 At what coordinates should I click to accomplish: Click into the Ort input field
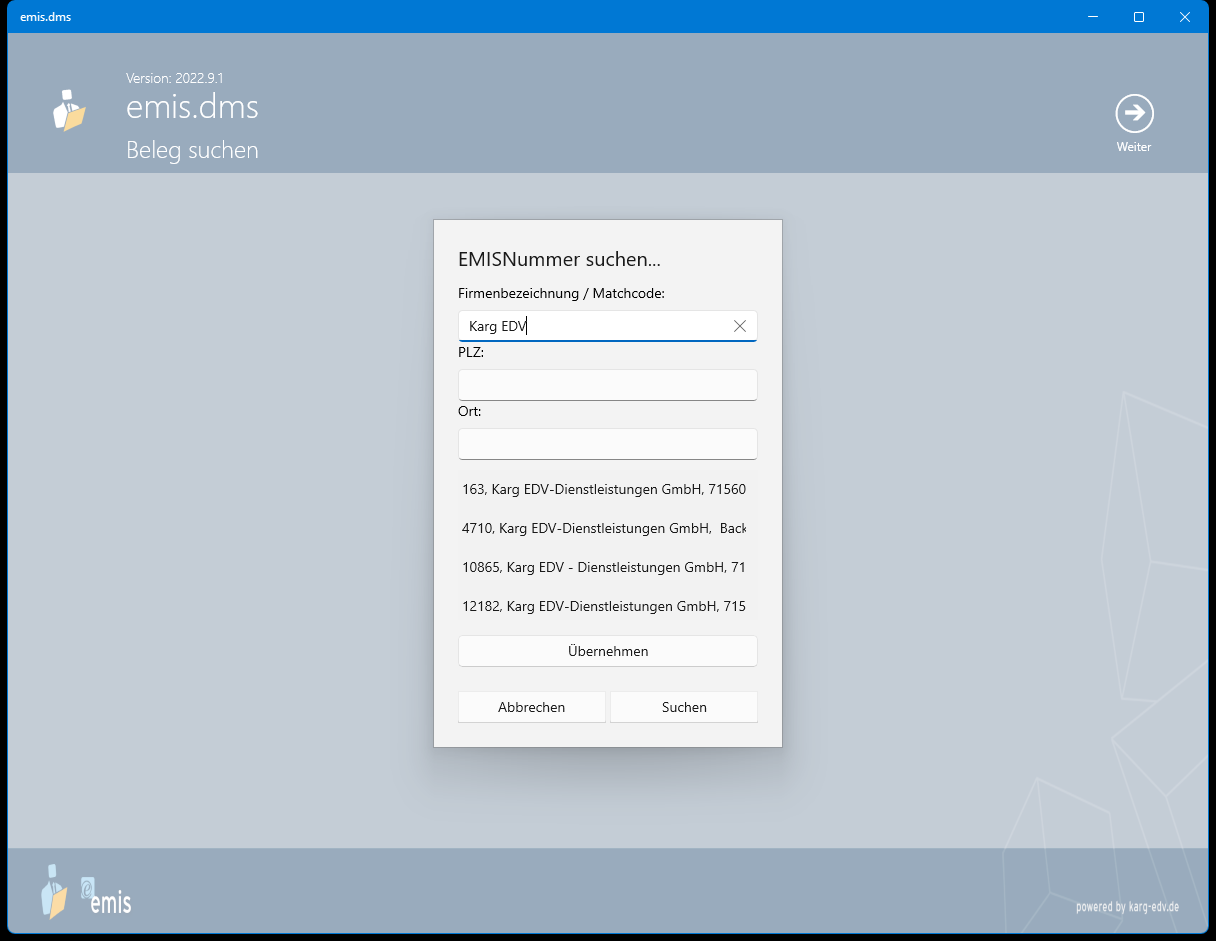pos(608,444)
